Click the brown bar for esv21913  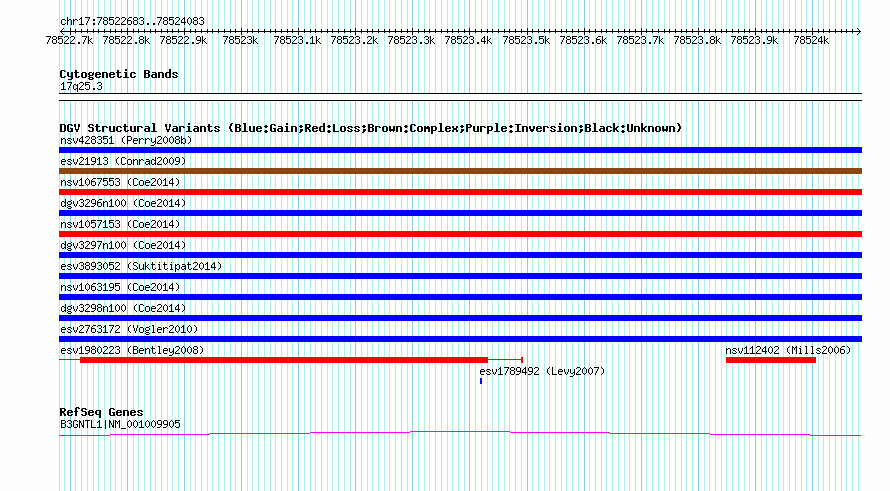point(460,171)
